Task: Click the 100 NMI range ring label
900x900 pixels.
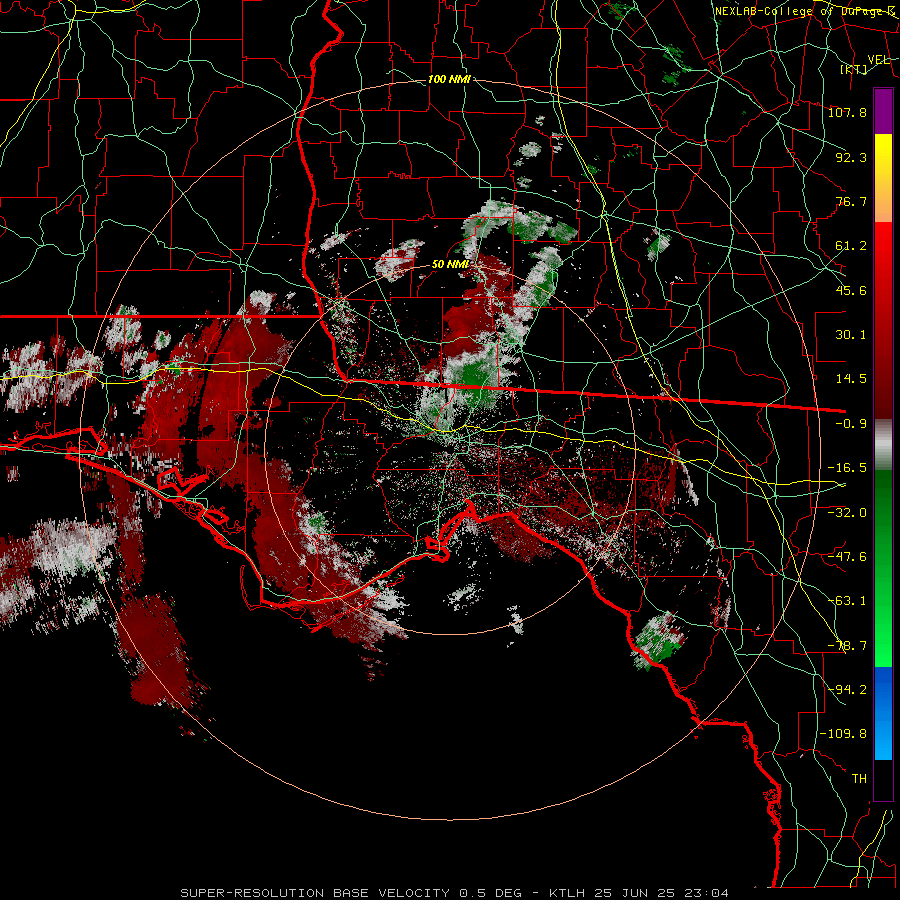Action: (x=449, y=79)
